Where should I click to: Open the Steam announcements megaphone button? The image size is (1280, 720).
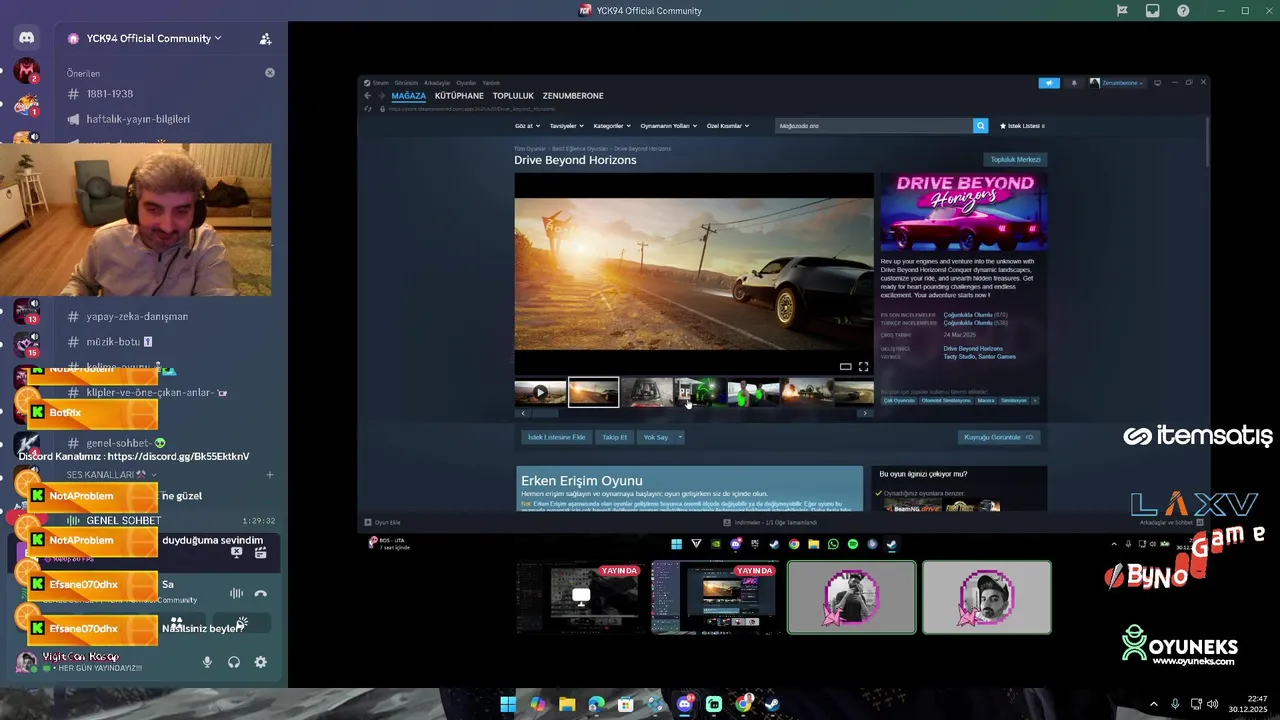pyautogui.click(x=1049, y=83)
